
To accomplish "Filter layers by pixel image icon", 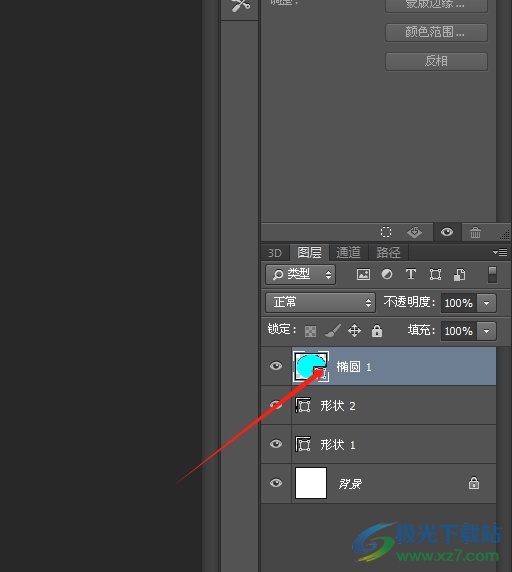I will click(x=363, y=274).
